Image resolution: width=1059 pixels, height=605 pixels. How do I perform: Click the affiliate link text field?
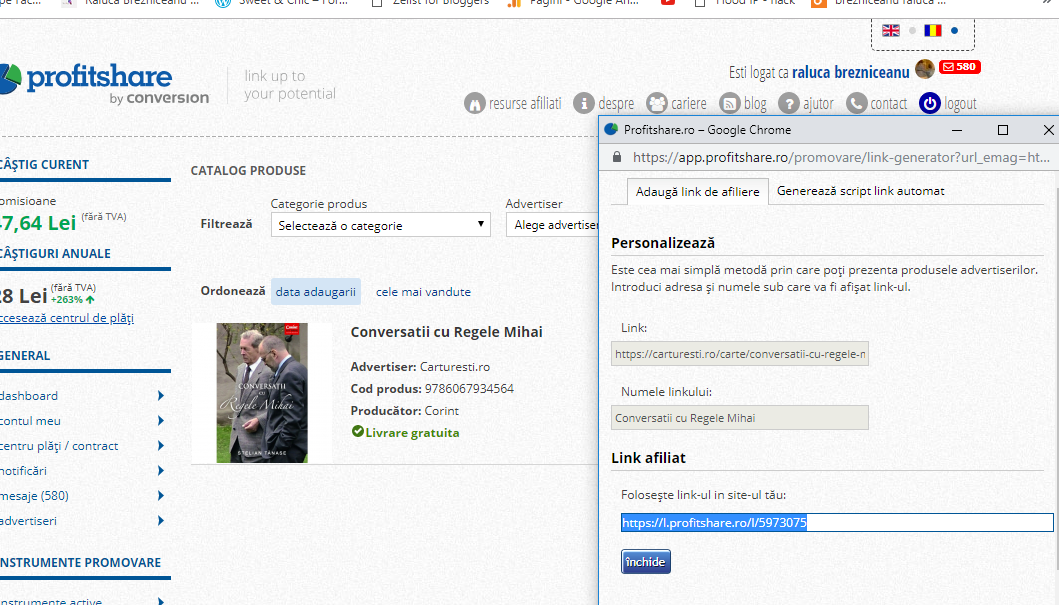(x=836, y=523)
